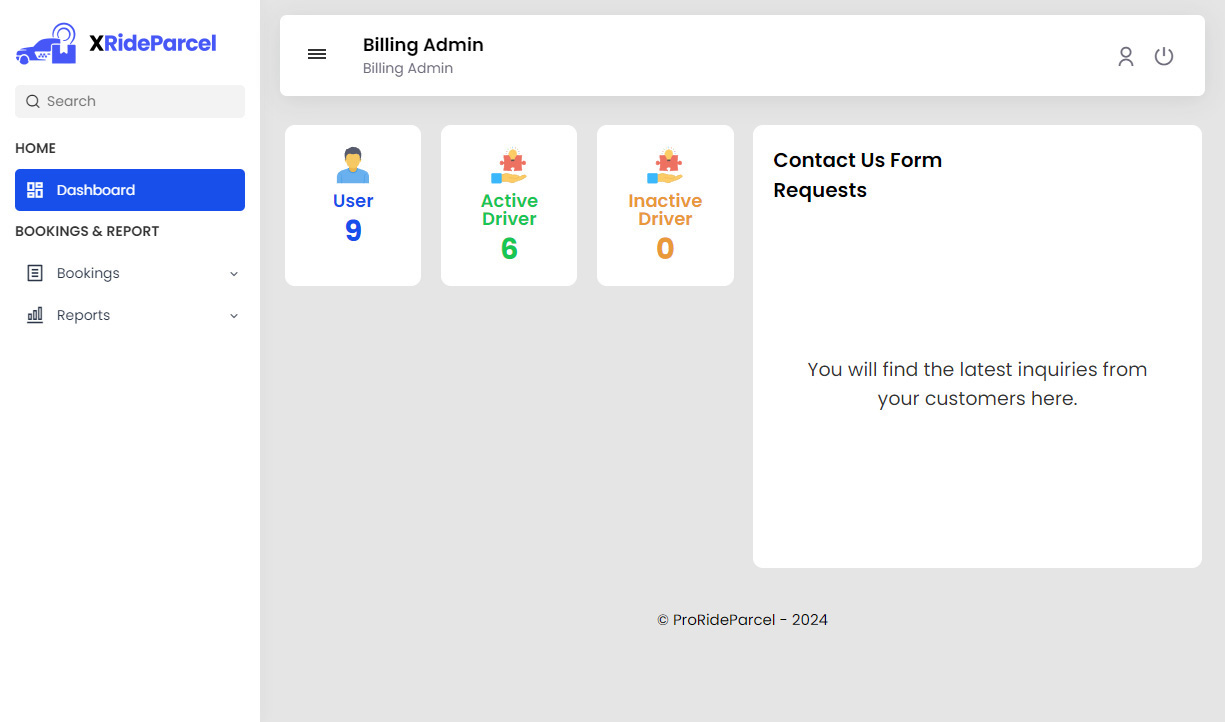1225x722 pixels.
Task: Expand the Reports chevron arrow
Action: coord(234,316)
